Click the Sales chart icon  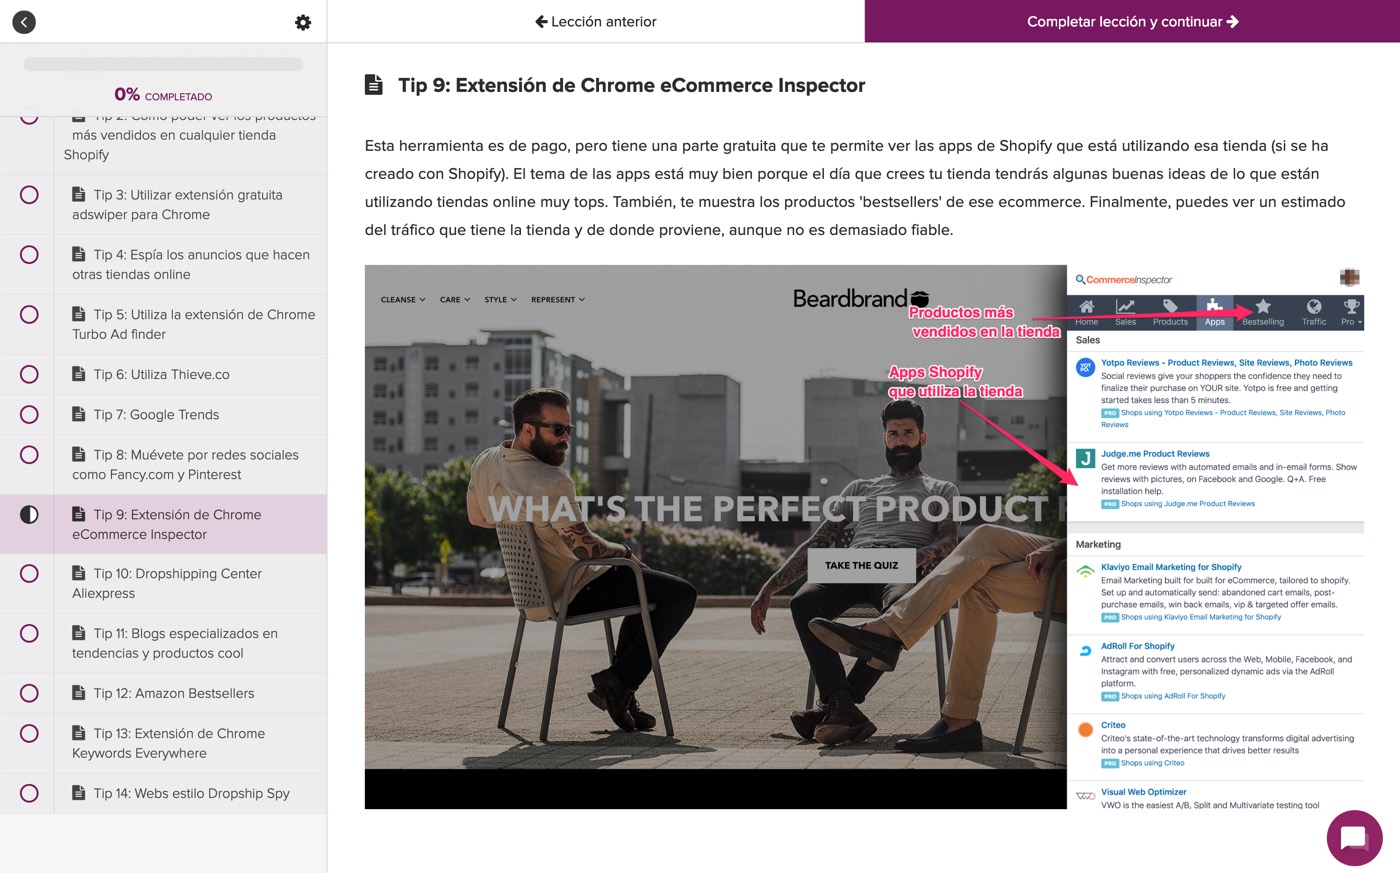click(1125, 306)
